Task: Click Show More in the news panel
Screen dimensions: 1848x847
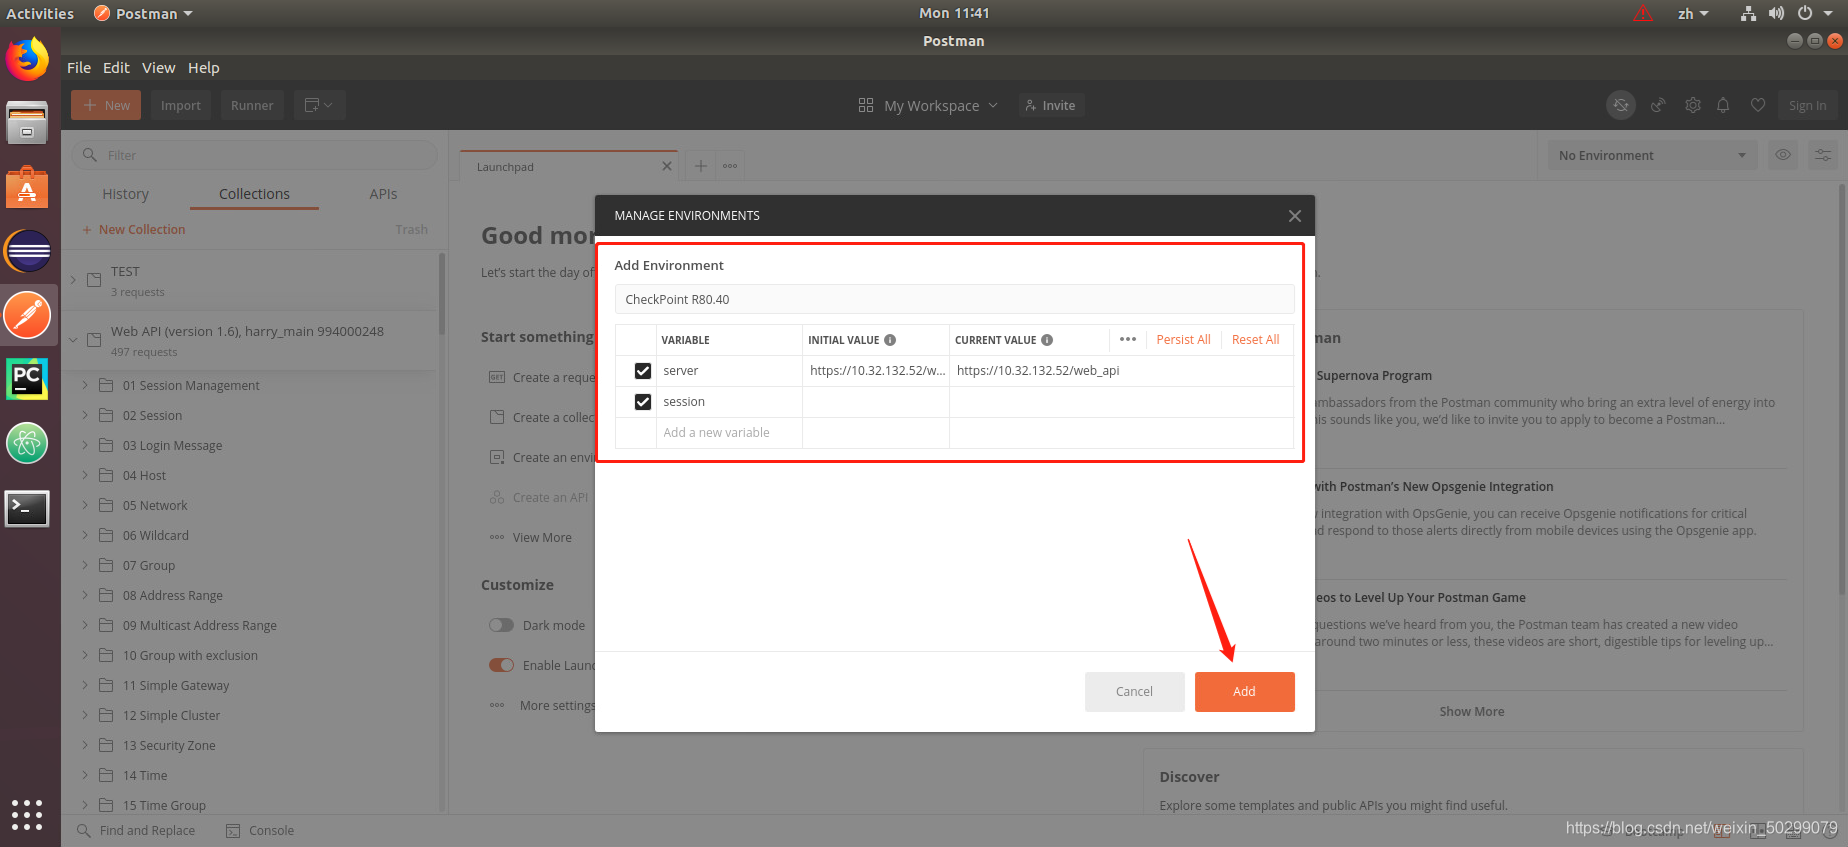Action: 1471,712
